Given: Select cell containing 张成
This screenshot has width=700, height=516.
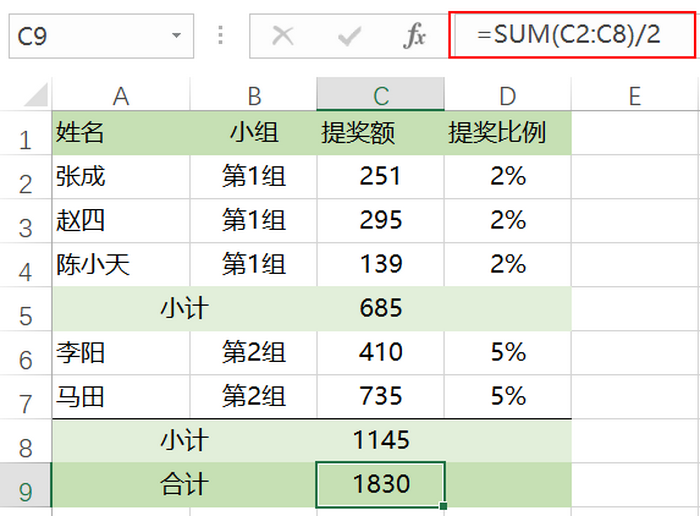Looking at the screenshot, I should (x=121, y=177).
